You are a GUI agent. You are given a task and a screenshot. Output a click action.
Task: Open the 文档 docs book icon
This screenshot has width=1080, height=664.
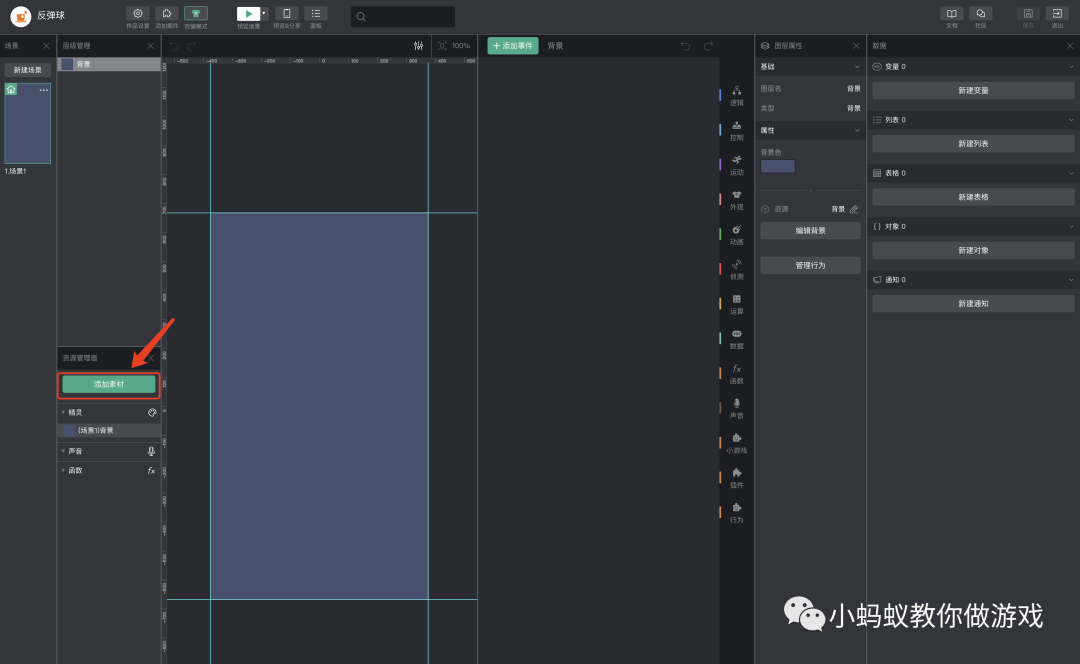[x=951, y=14]
